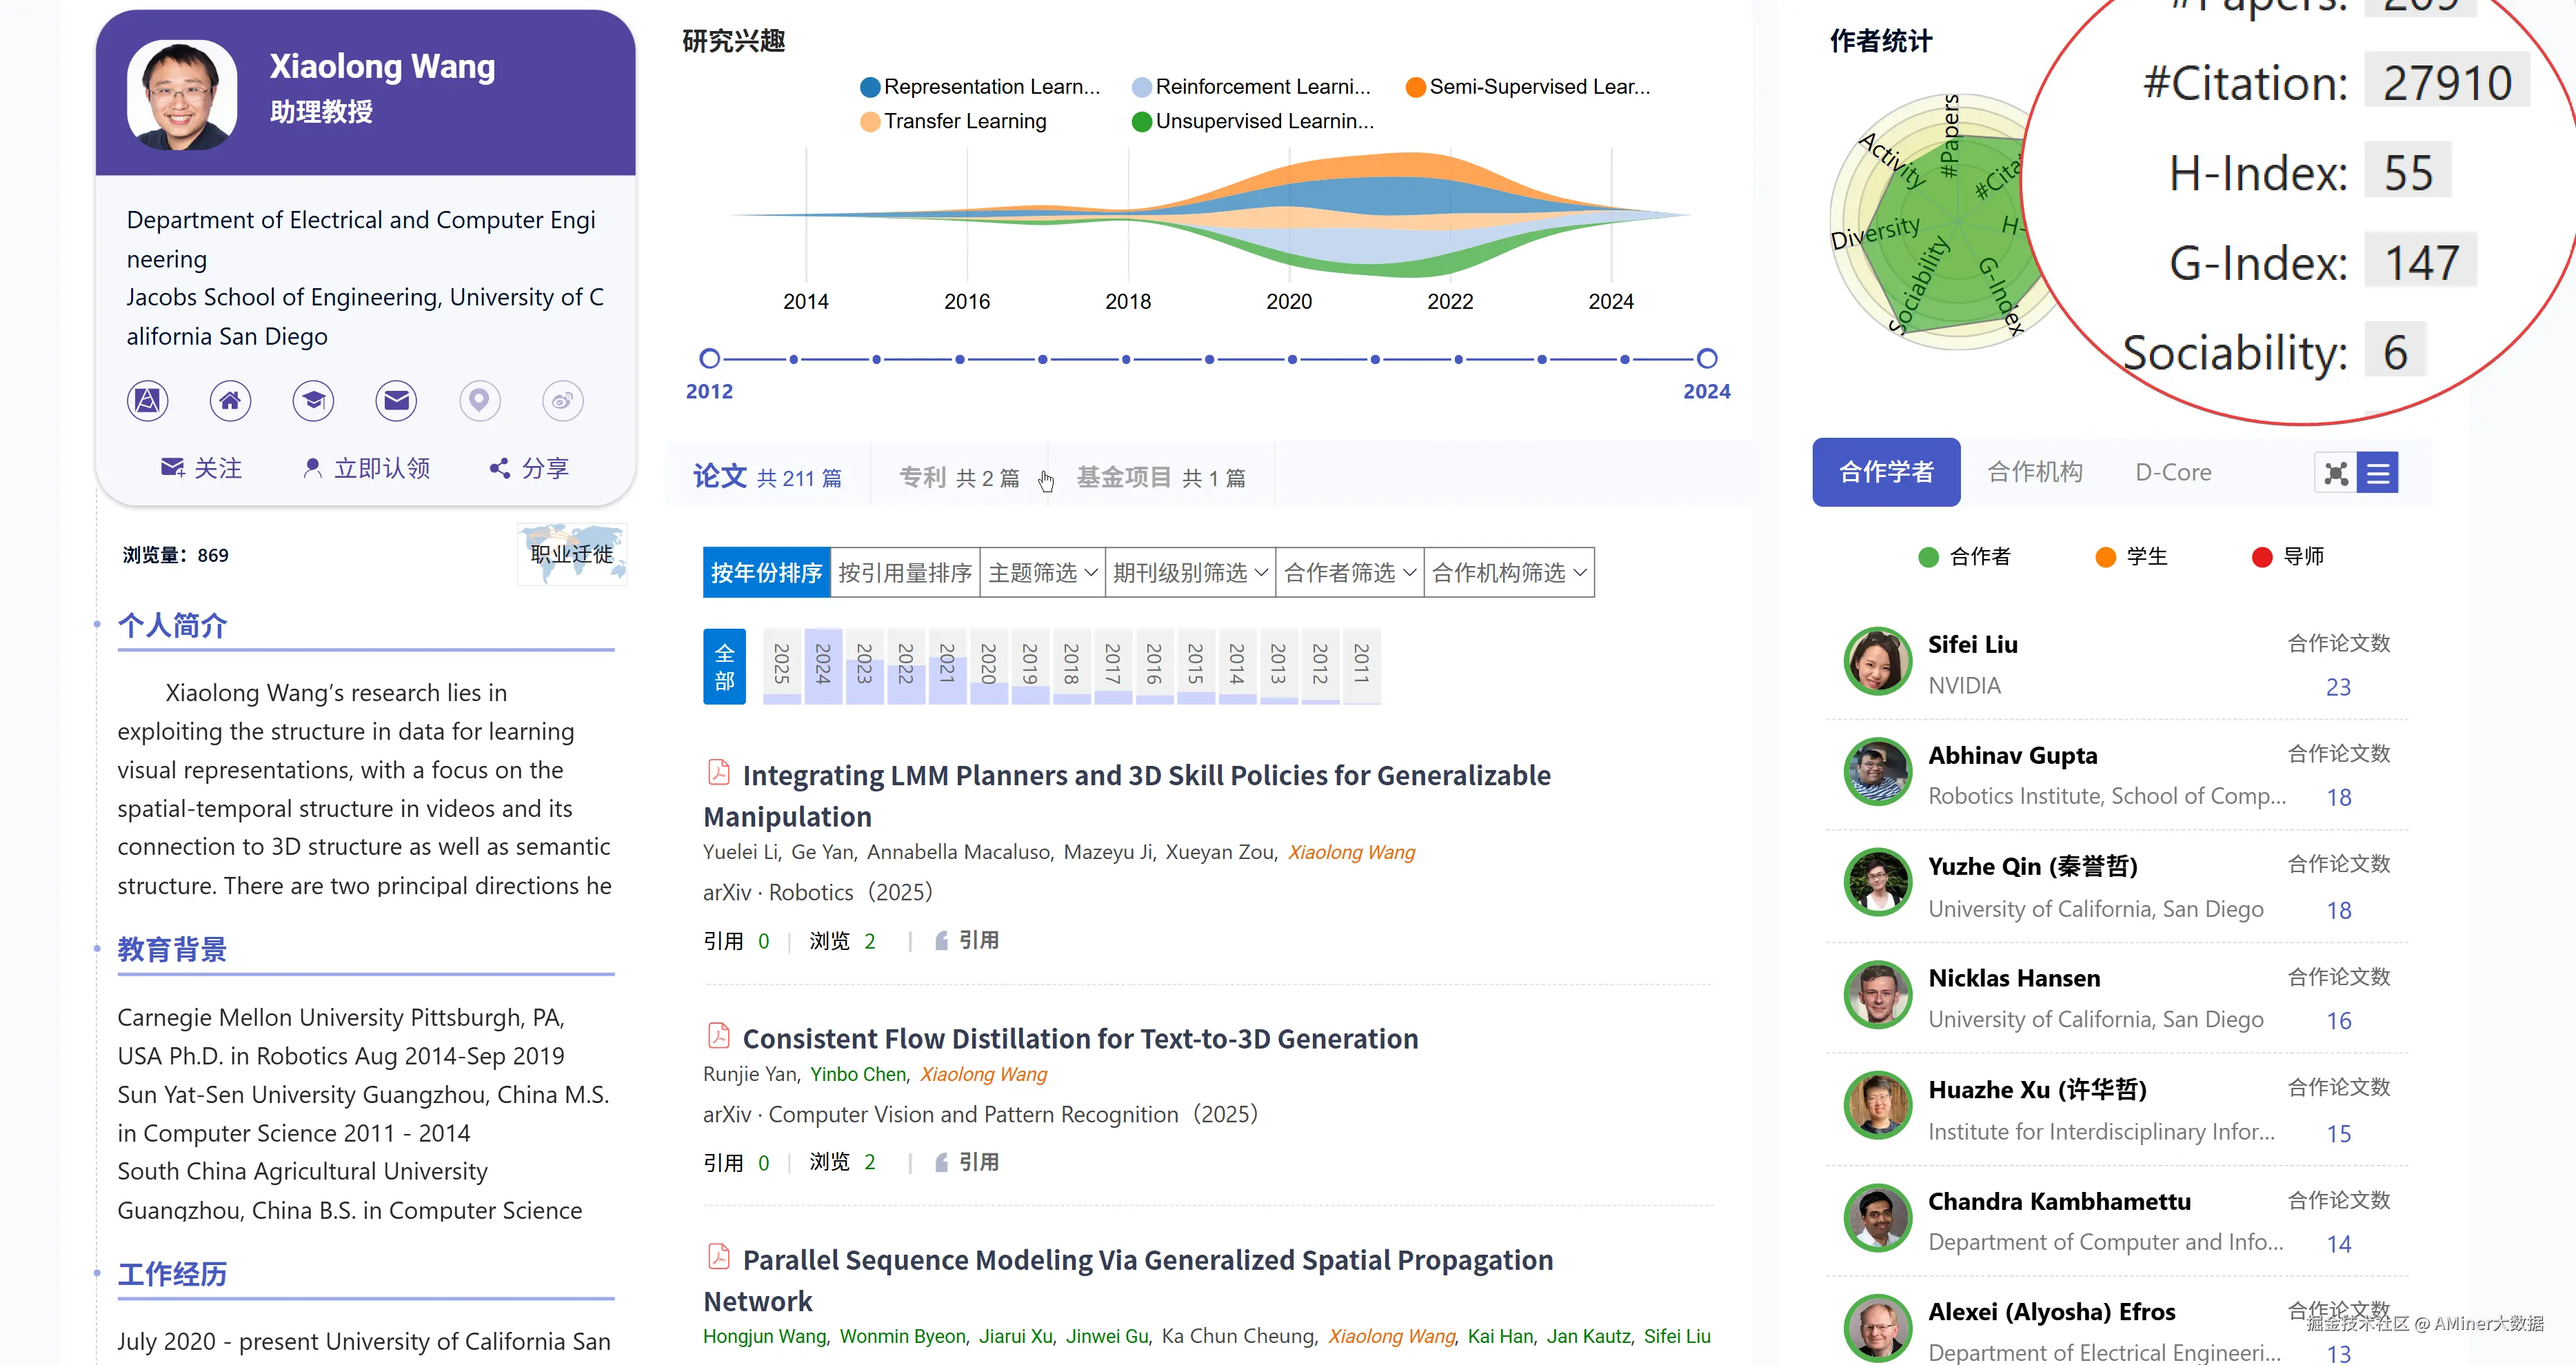Switch collaborators to network graph view icon
2576x1365 pixels.
tap(2335, 473)
